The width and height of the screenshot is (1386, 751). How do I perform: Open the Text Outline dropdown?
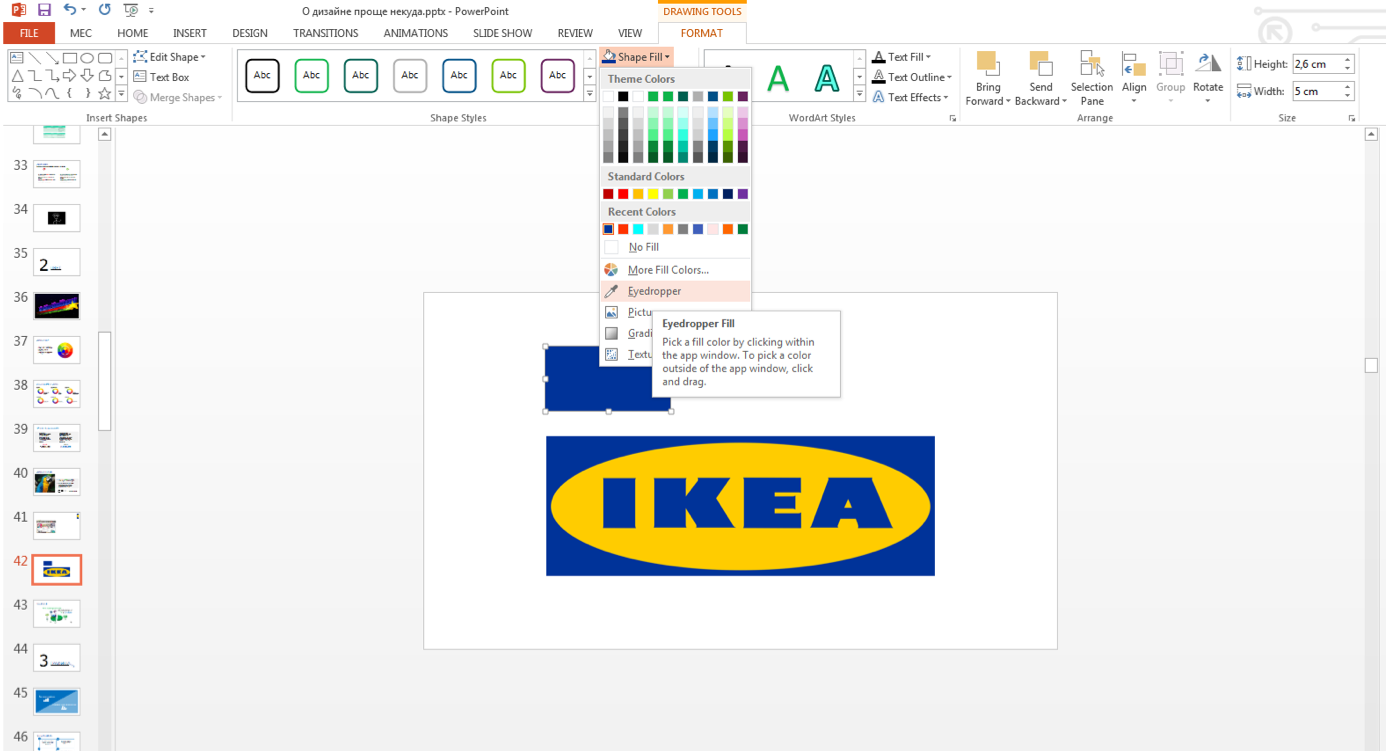pyautogui.click(x=912, y=77)
